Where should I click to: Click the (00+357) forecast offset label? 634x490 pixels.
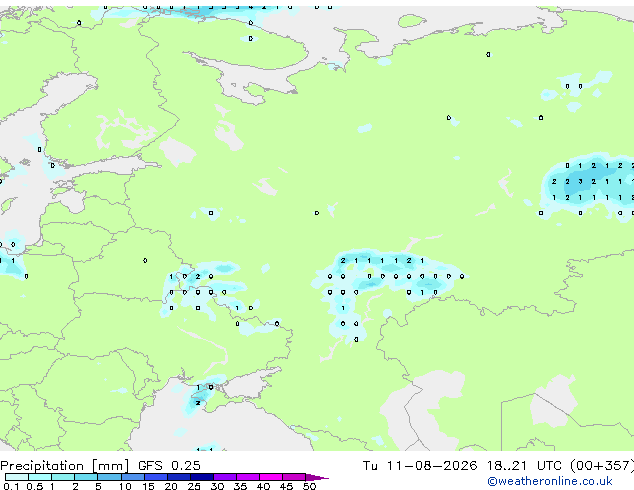coord(602,466)
